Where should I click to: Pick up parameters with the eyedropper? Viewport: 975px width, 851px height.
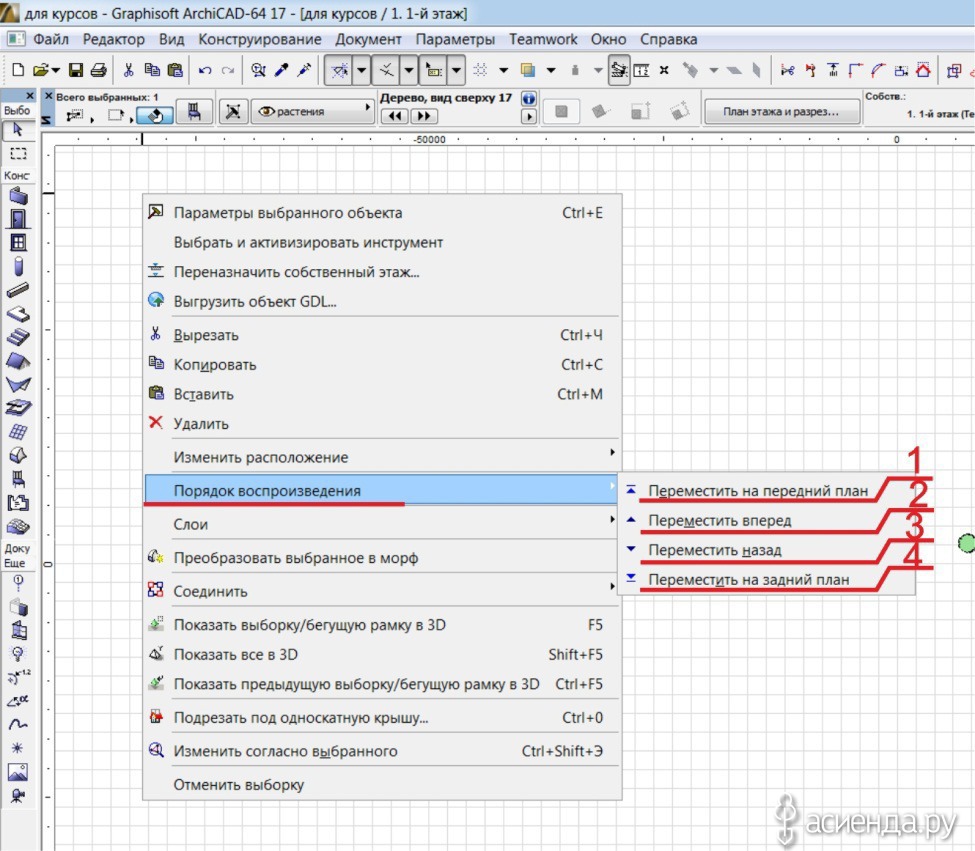pyautogui.click(x=281, y=70)
